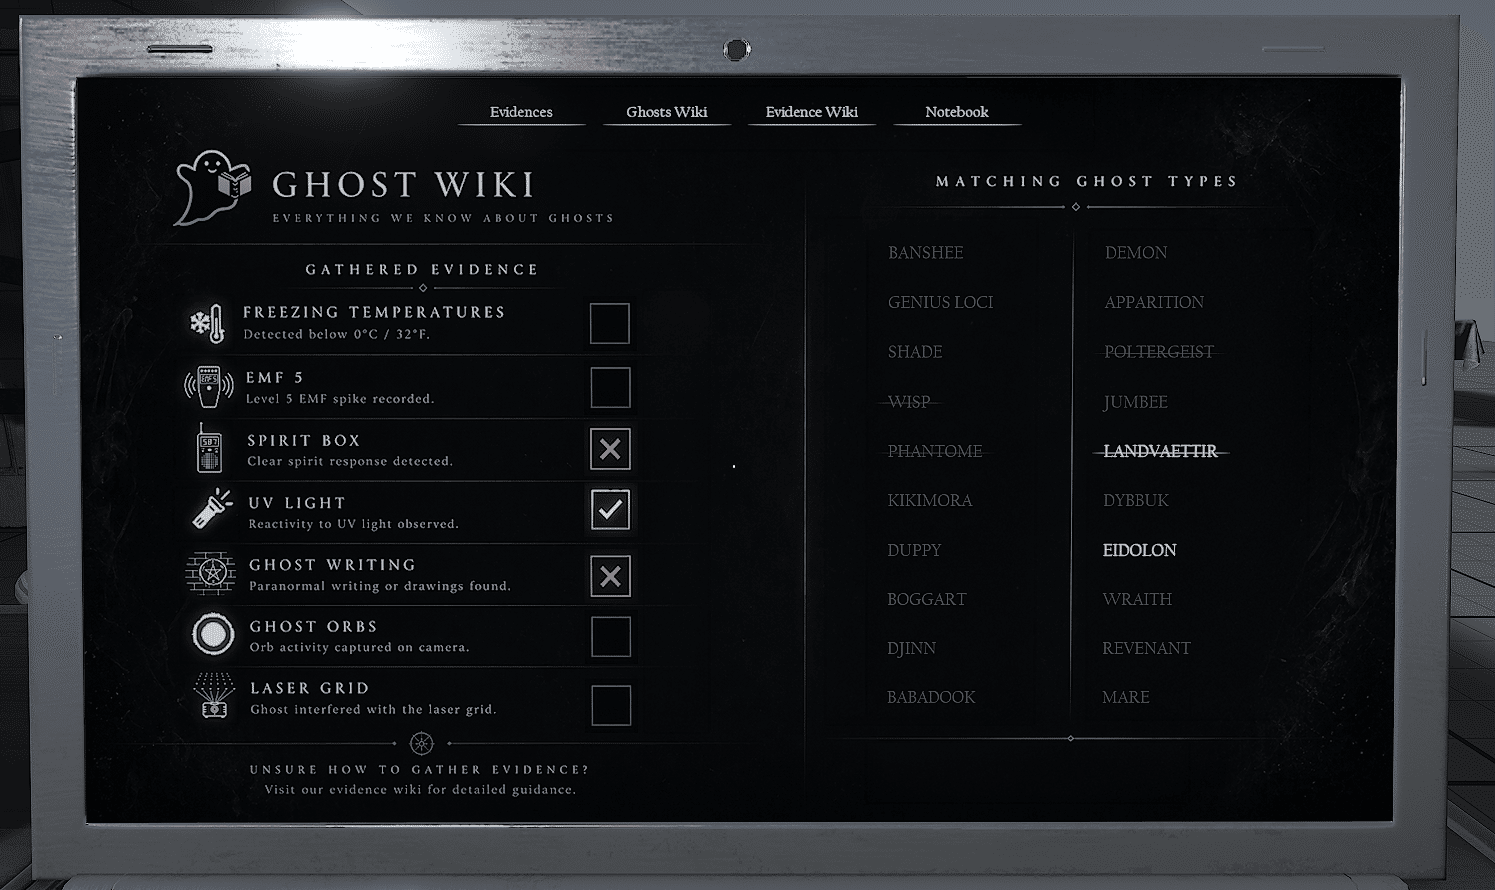This screenshot has width=1495, height=890.
Task: Select the Jumbee ghost type
Action: [x=1136, y=402]
